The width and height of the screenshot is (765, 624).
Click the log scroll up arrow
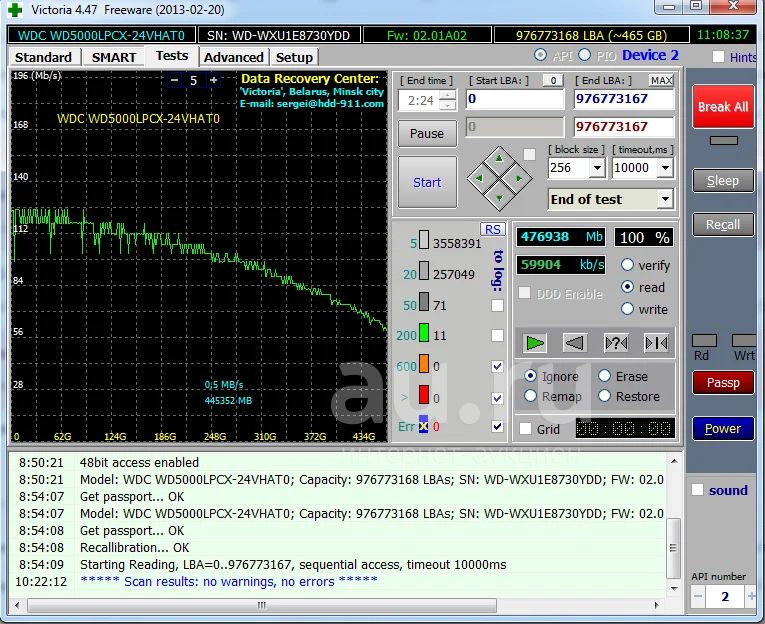pos(674,461)
